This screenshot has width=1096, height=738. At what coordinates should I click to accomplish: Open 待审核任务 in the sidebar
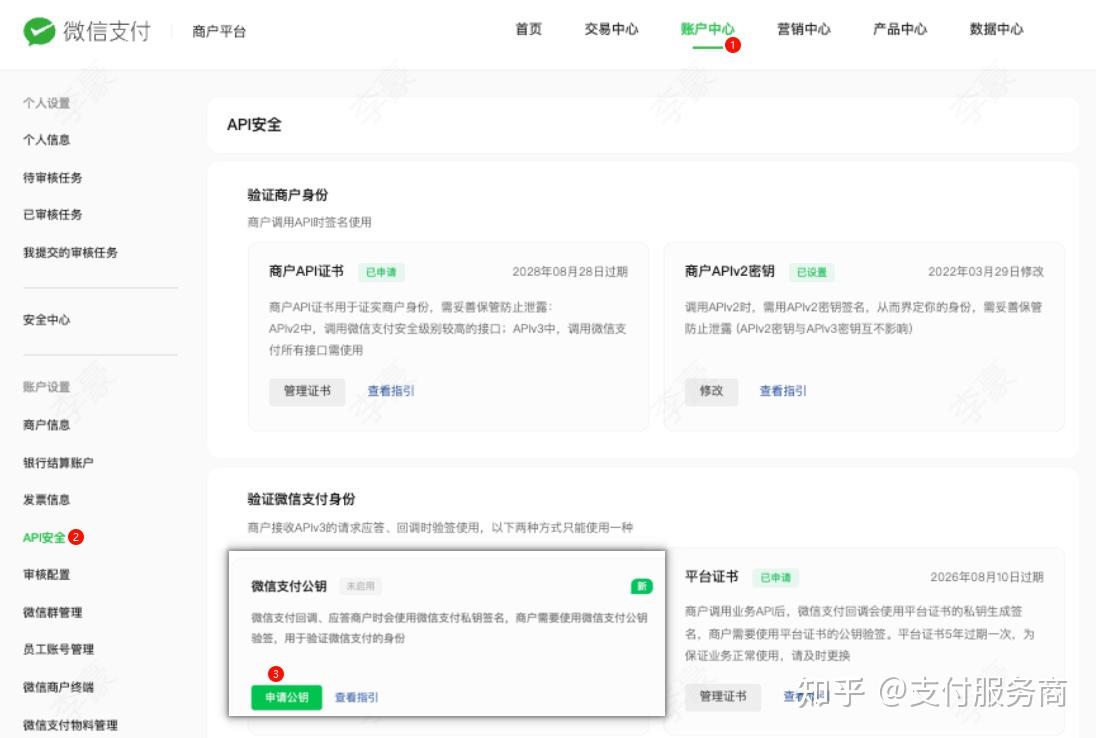(x=52, y=178)
